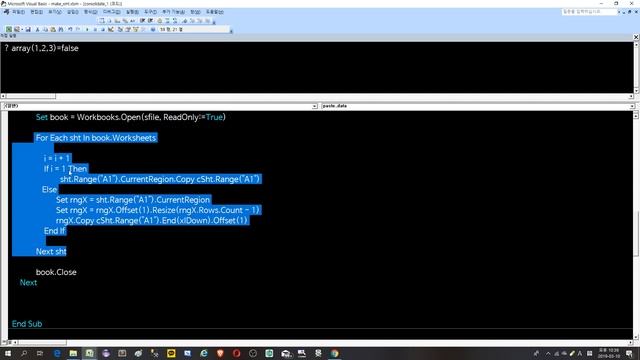Click List Properties/Methods icon in Edit toolbar
Viewport: 640px width, 360px height.
tap(102, 21)
